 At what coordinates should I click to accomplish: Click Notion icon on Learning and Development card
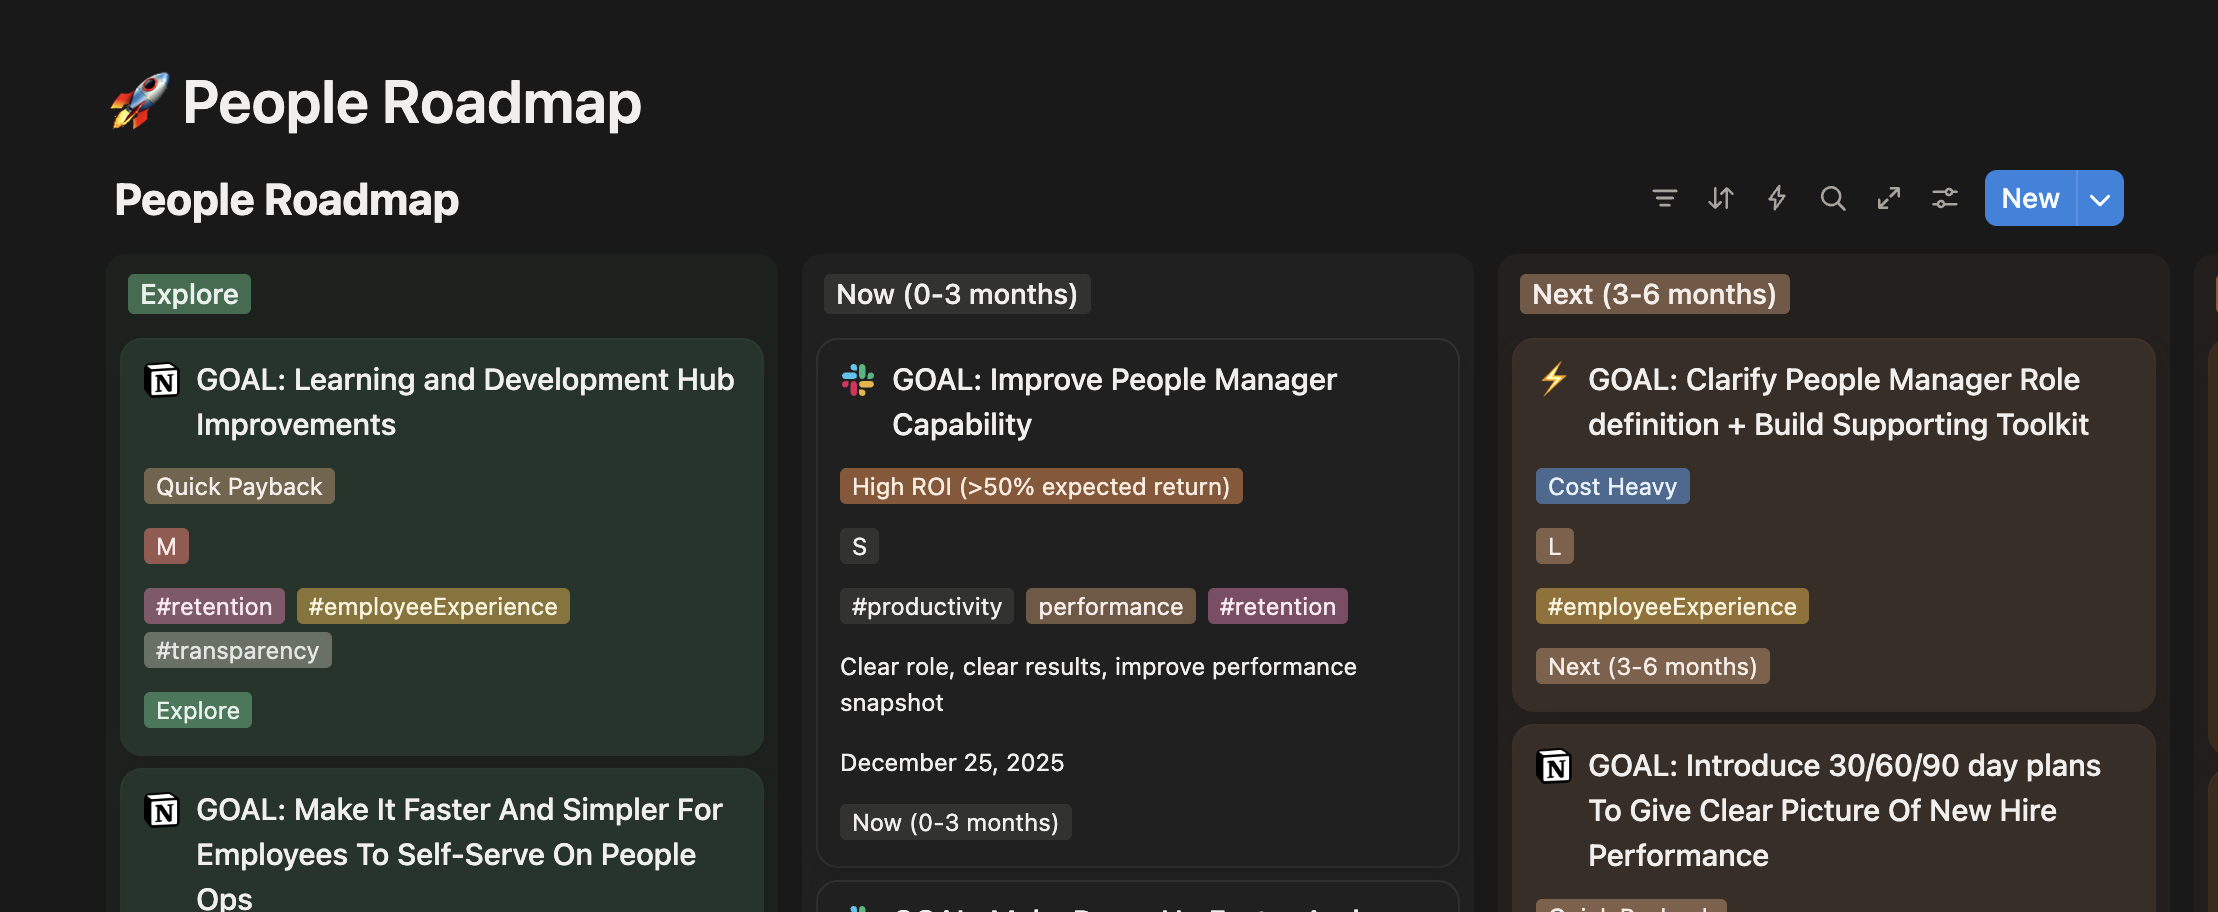point(162,380)
